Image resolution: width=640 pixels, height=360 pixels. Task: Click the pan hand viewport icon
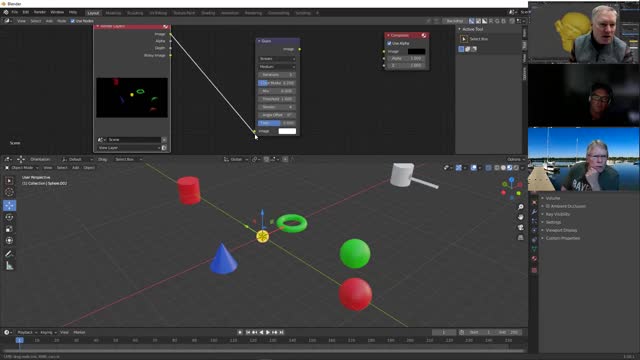click(x=521, y=217)
